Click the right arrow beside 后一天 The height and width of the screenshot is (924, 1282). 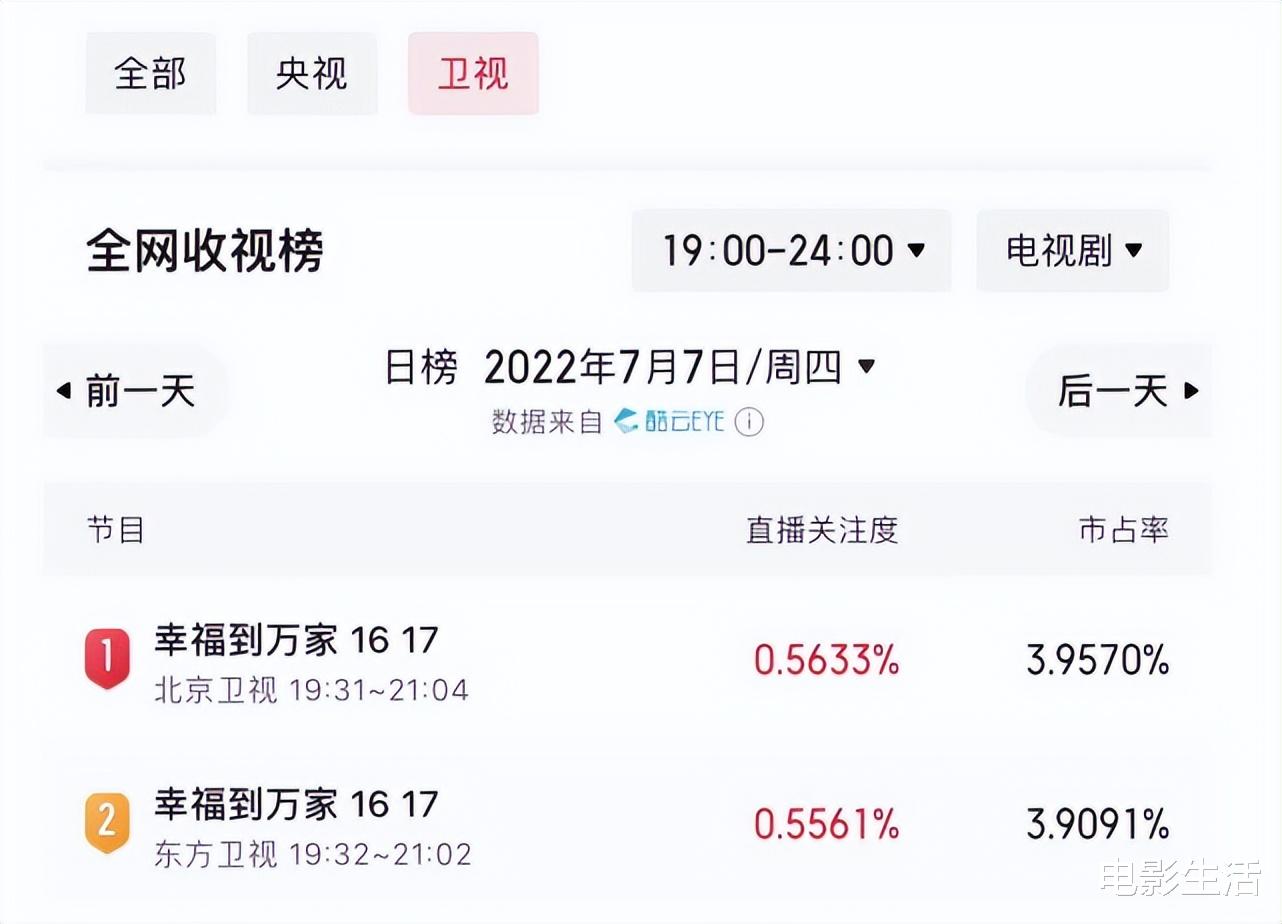(1191, 391)
